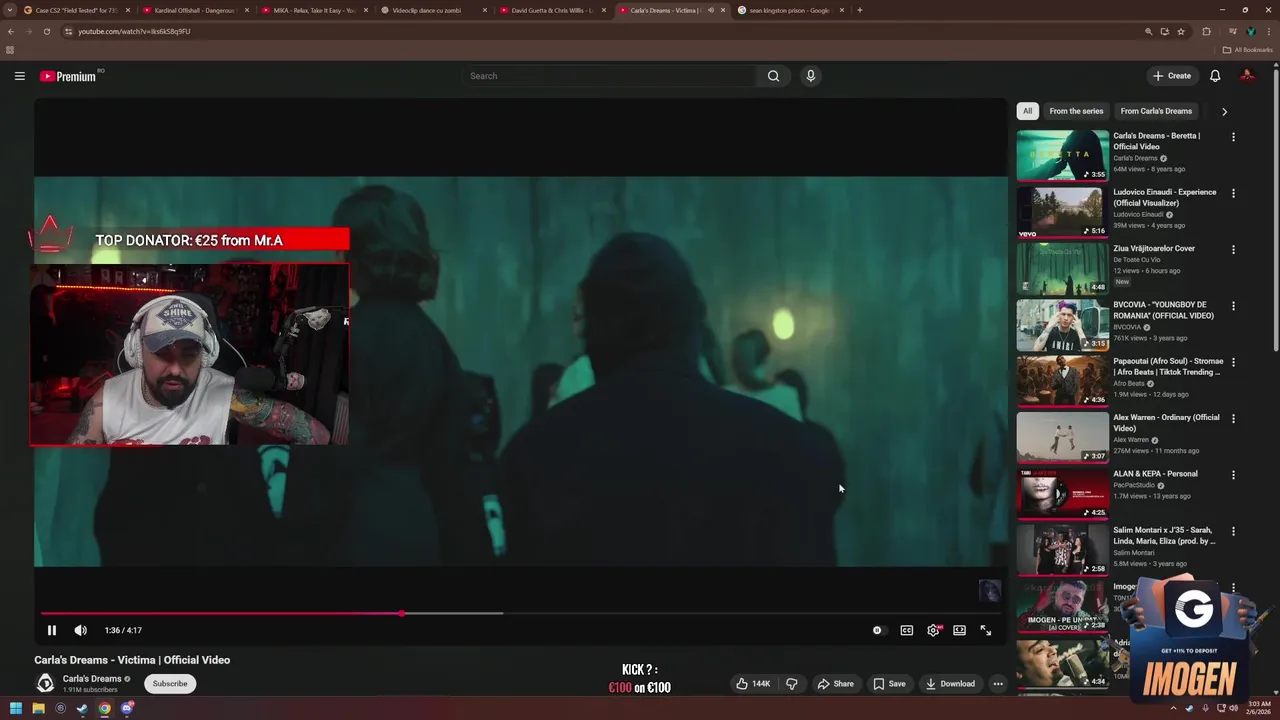1280x720 pixels.
Task: Open options menu for ALAN & KEPA - Personal
Action: point(1233,475)
